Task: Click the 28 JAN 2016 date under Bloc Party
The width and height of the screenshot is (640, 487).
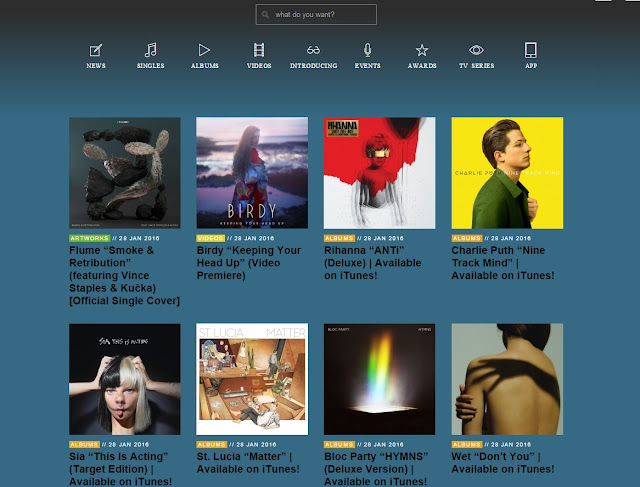Action: coord(383,445)
